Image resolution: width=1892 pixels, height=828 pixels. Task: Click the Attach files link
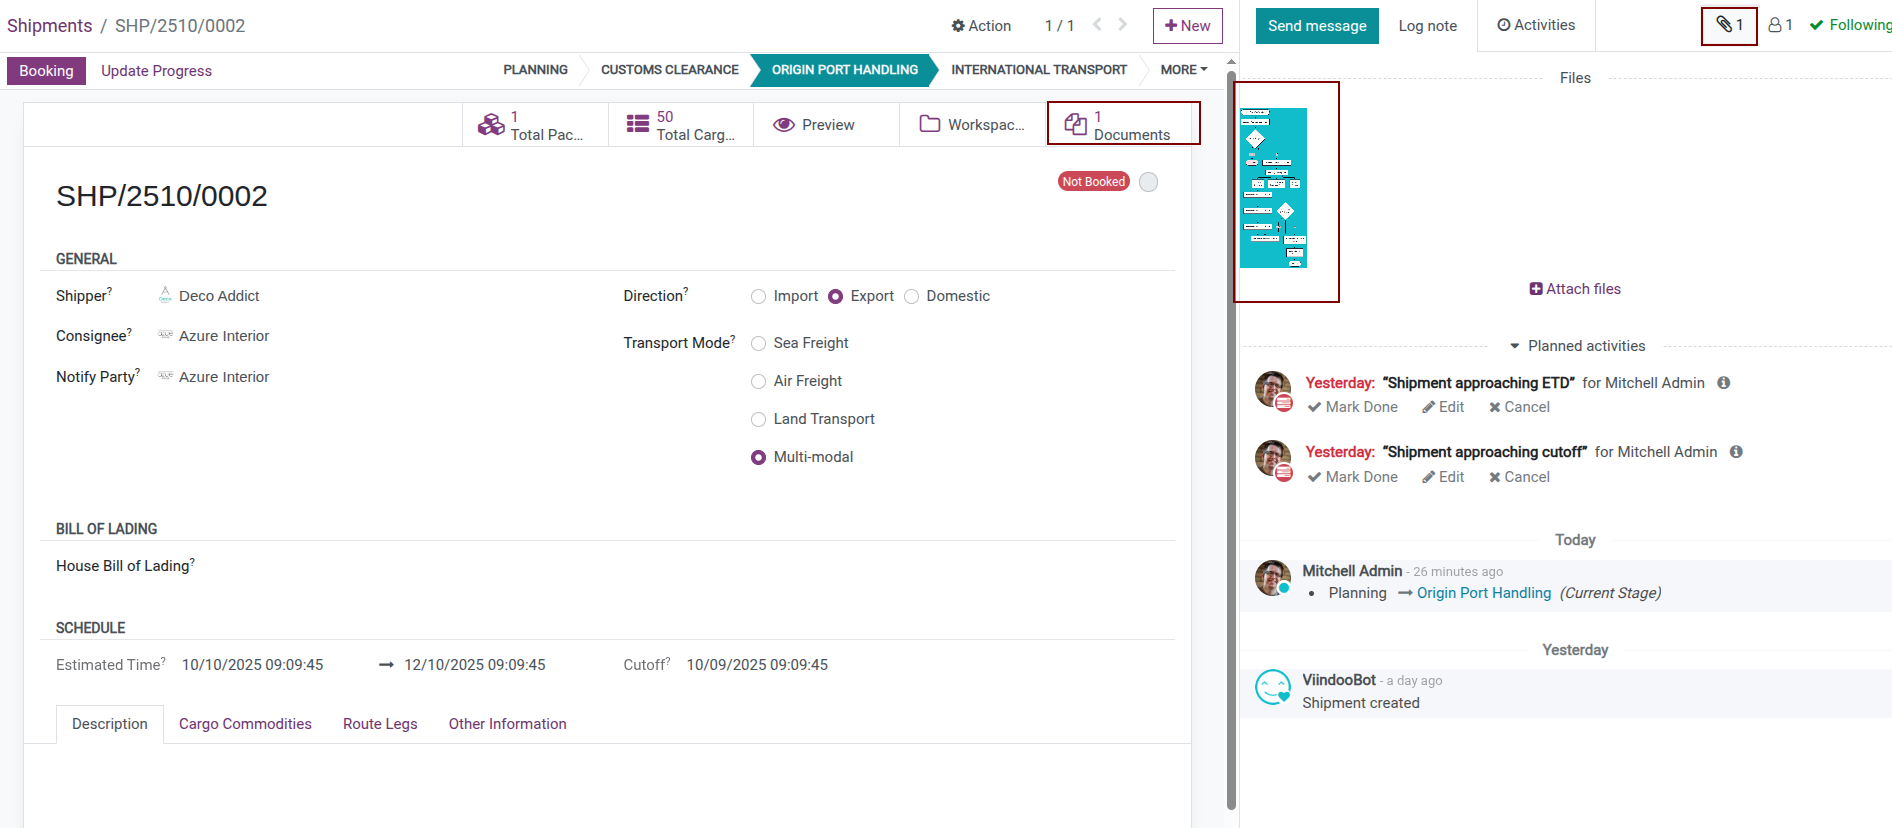point(1575,289)
